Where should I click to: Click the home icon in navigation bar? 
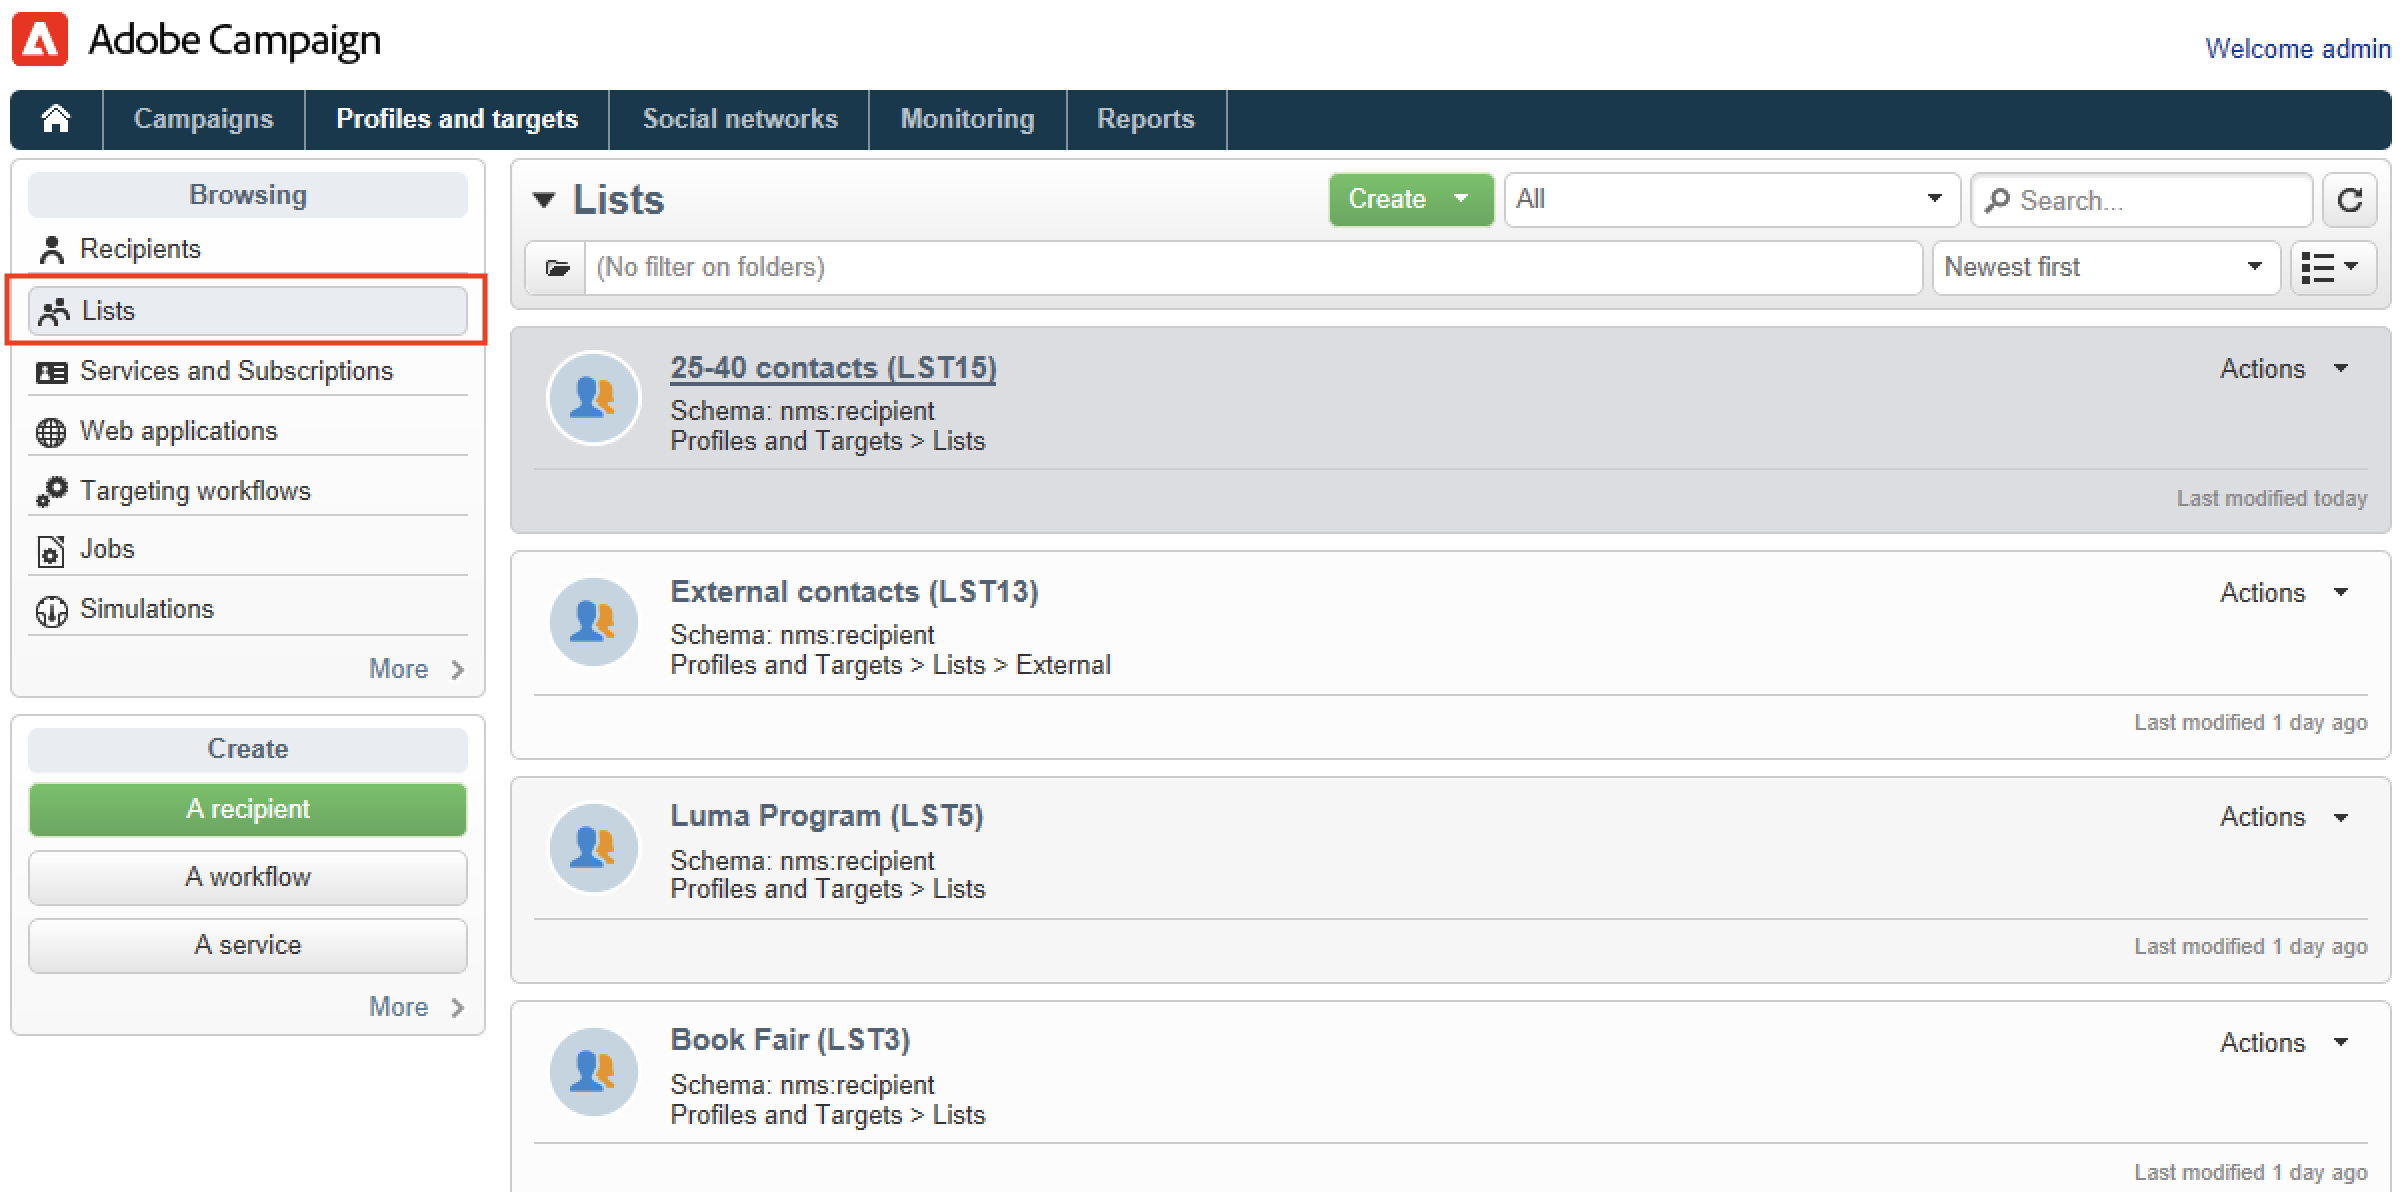pos(56,119)
